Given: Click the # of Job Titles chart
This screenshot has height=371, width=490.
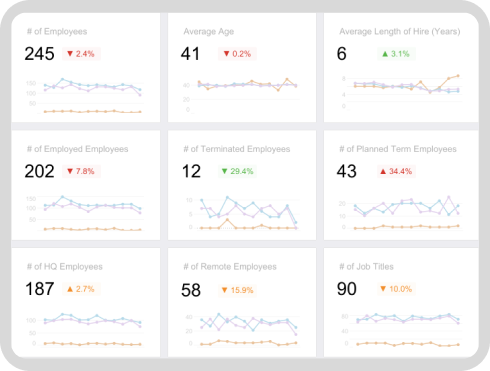Looking at the screenshot, I should 399,330.
